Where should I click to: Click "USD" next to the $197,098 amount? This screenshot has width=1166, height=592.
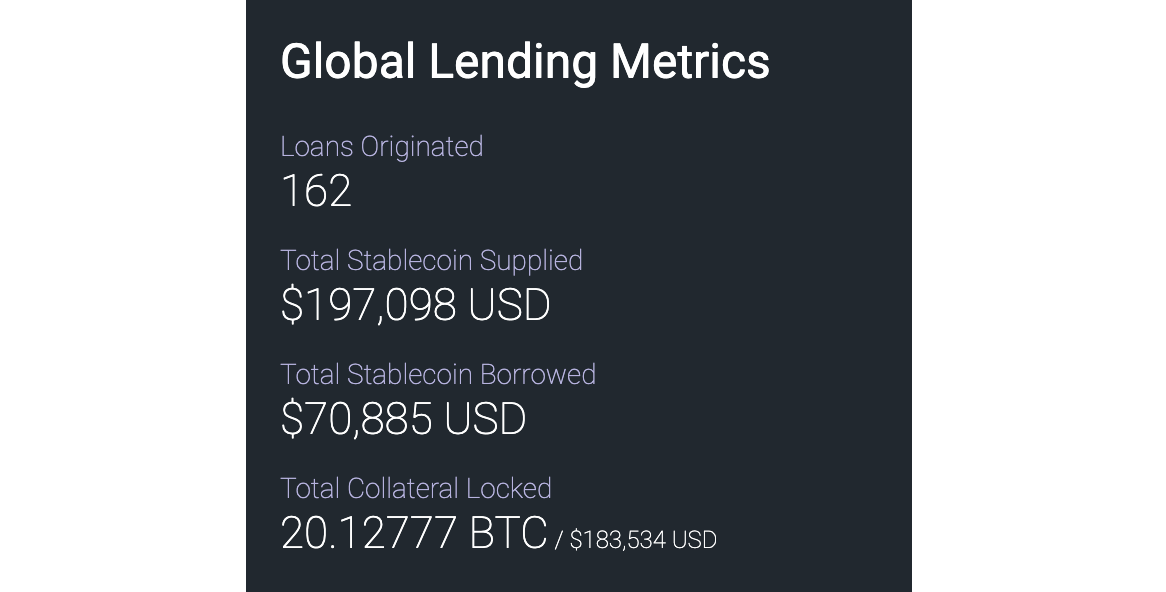[509, 305]
